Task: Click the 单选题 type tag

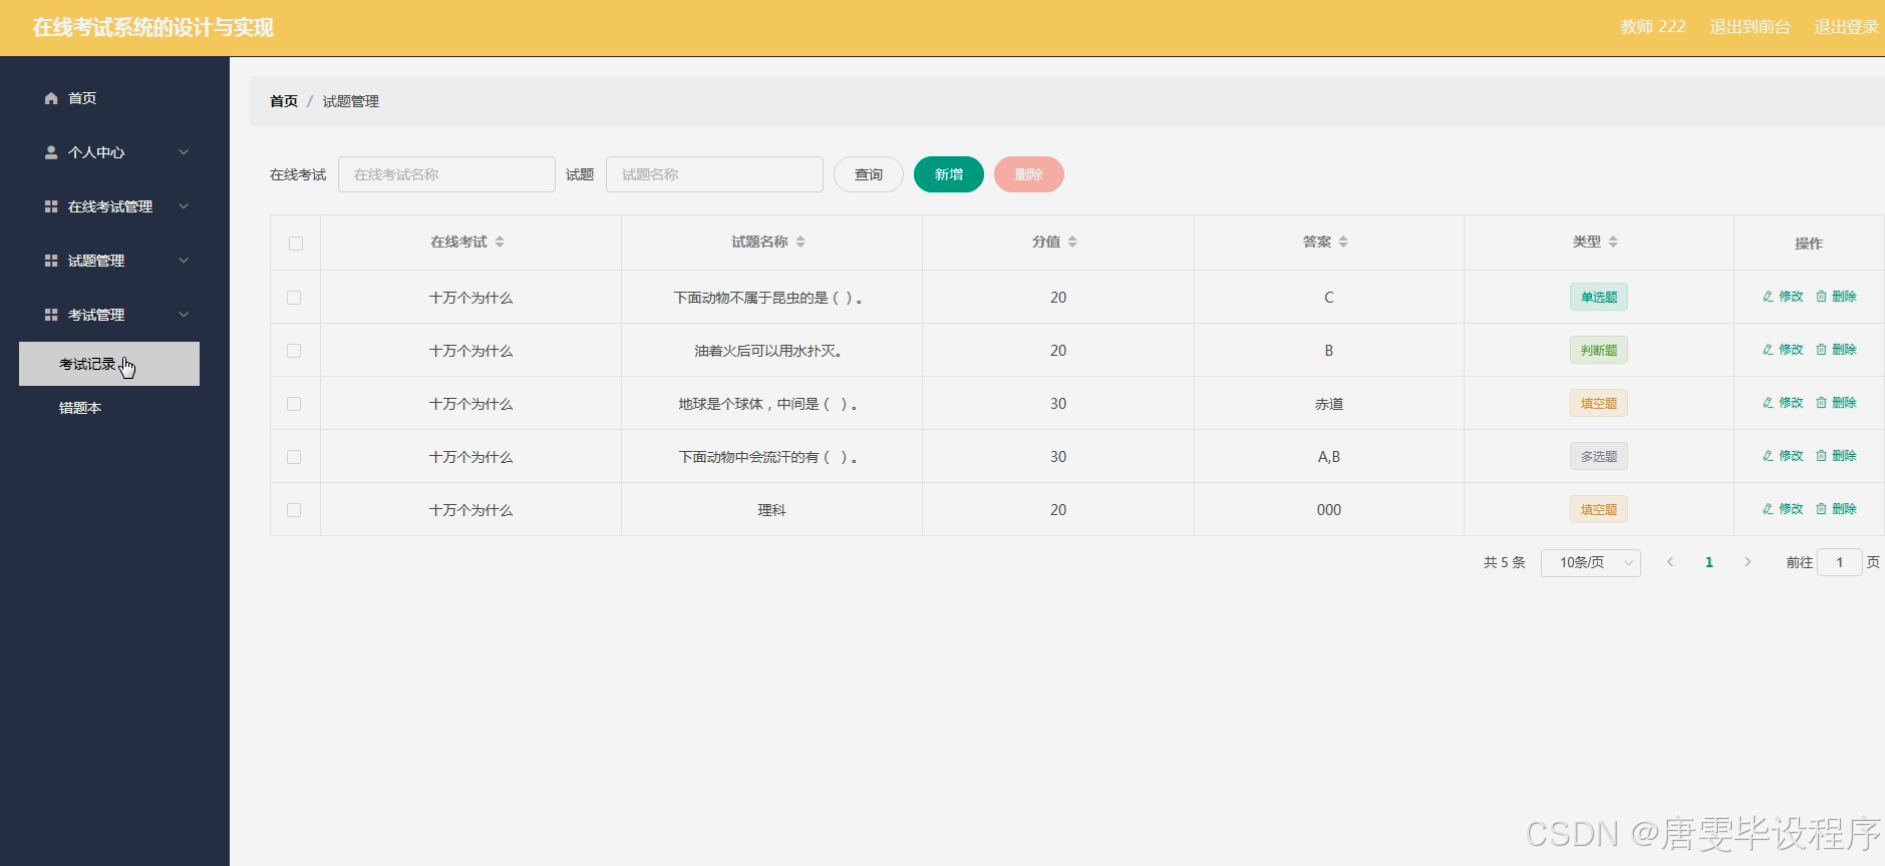Action: coord(1599,297)
